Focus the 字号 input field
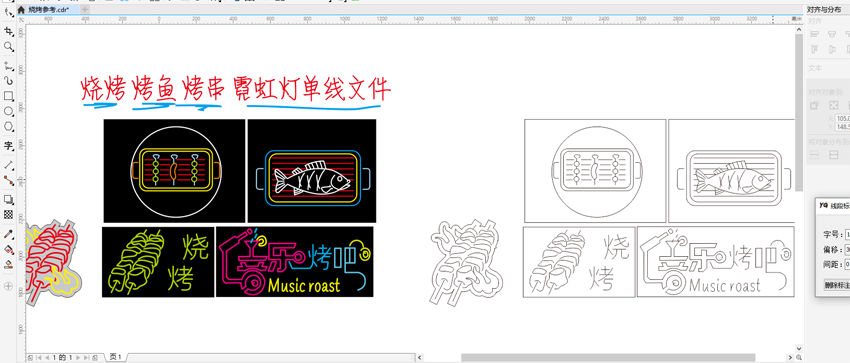This screenshot has width=850, height=363. point(846,234)
